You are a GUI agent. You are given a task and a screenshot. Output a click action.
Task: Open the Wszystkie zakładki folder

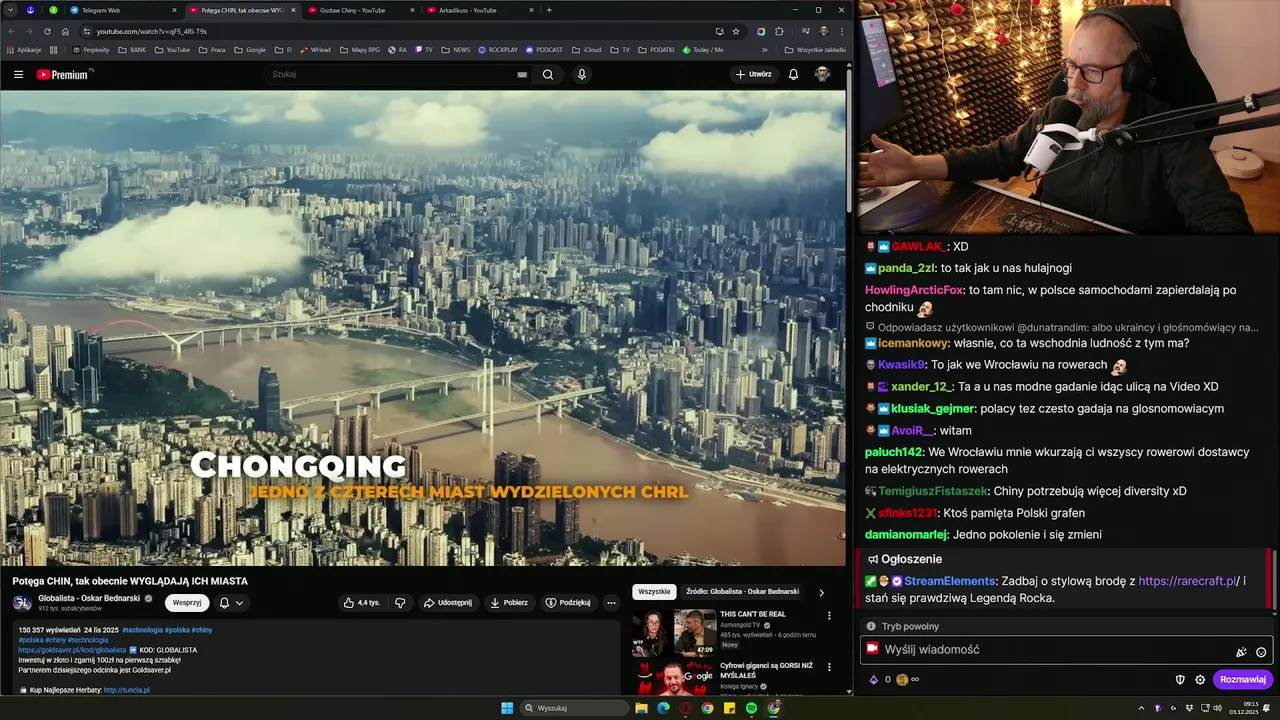(815, 50)
